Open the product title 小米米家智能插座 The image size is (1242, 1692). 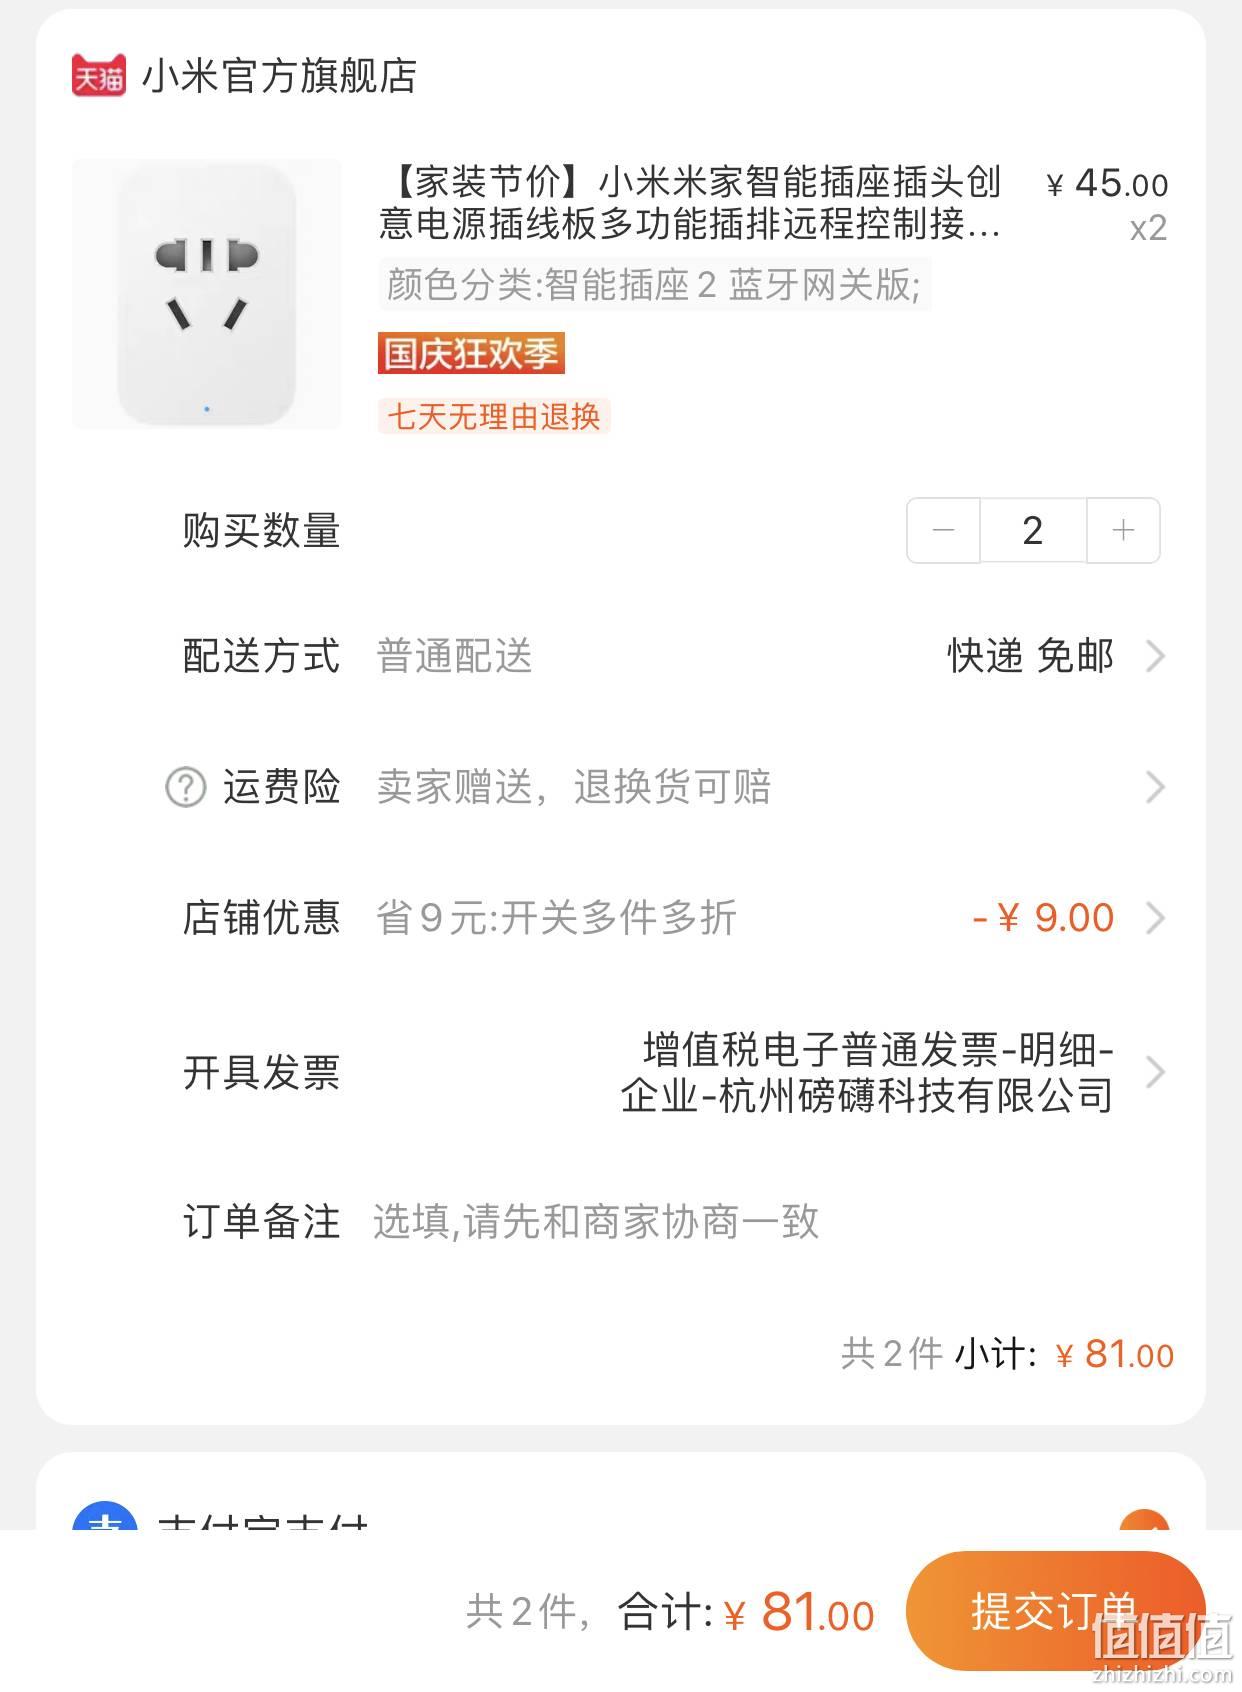coord(690,203)
